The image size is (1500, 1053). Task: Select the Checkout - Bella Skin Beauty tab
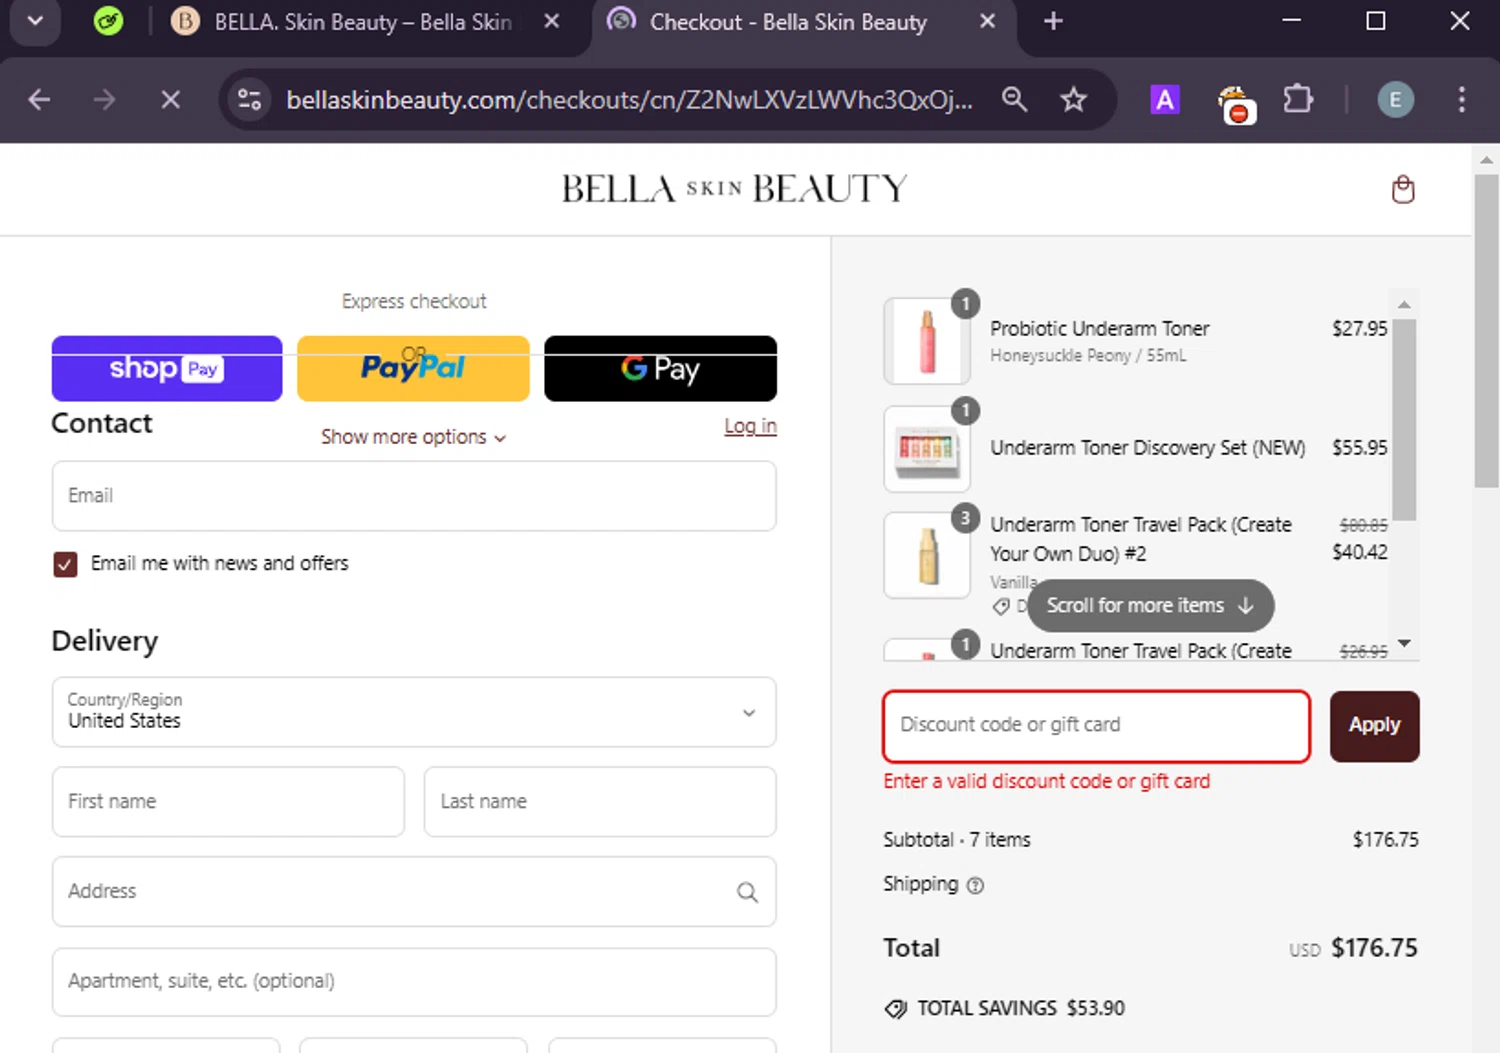pyautogui.click(x=788, y=22)
